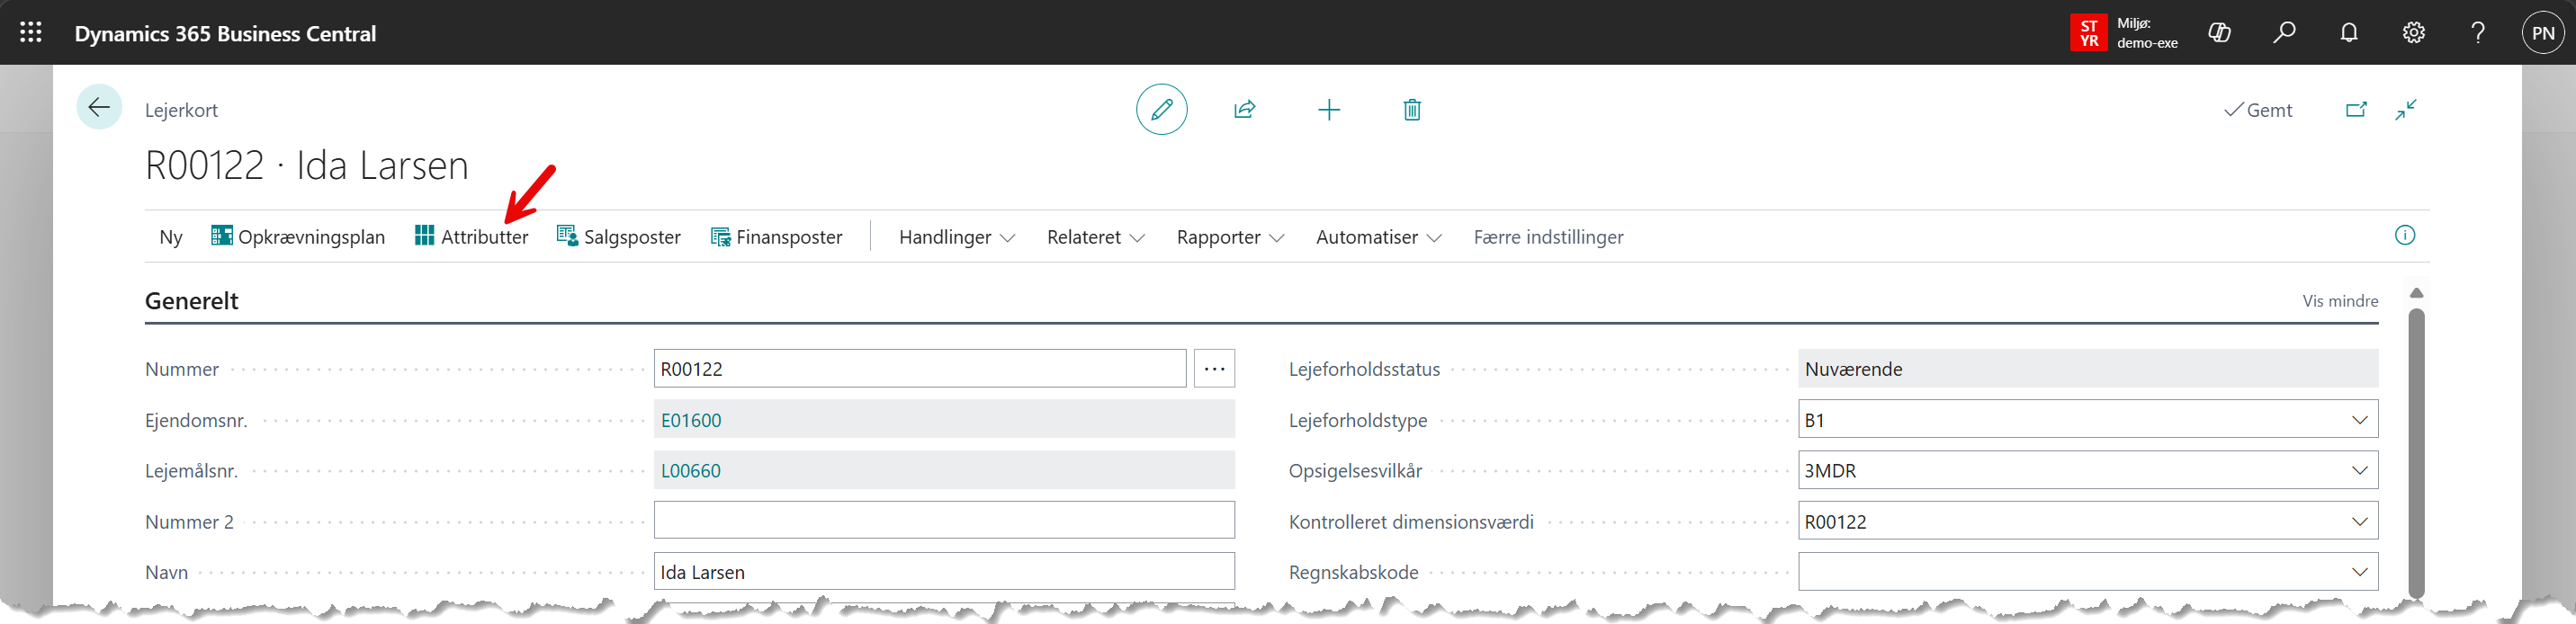Open the Handlinger menu

pyautogui.click(x=956, y=237)
